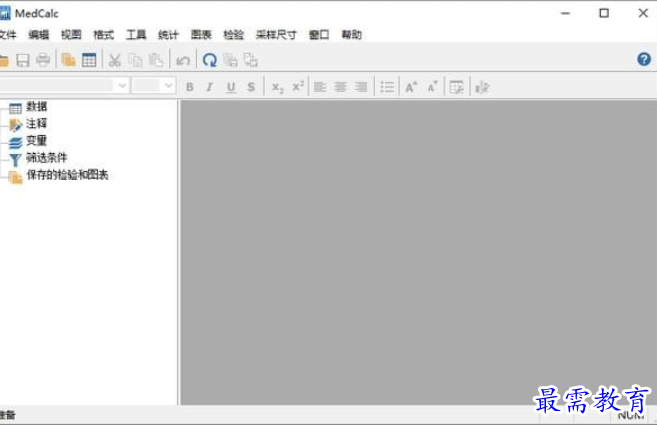Open the 检验 menu
Screen dimensions: 657x432
coord(233,35)
